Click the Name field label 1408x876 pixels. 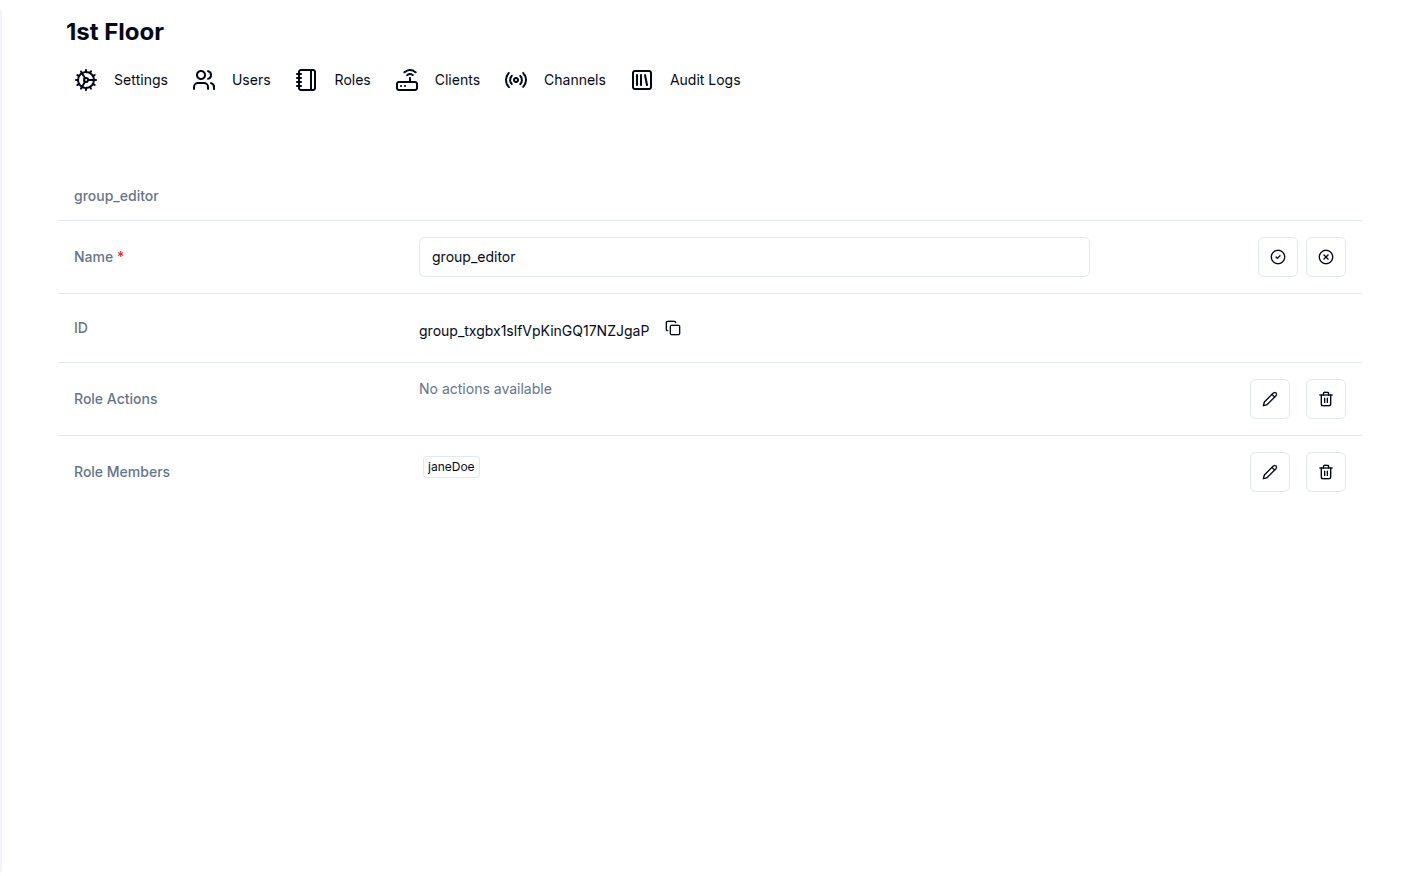pos(98,257)
